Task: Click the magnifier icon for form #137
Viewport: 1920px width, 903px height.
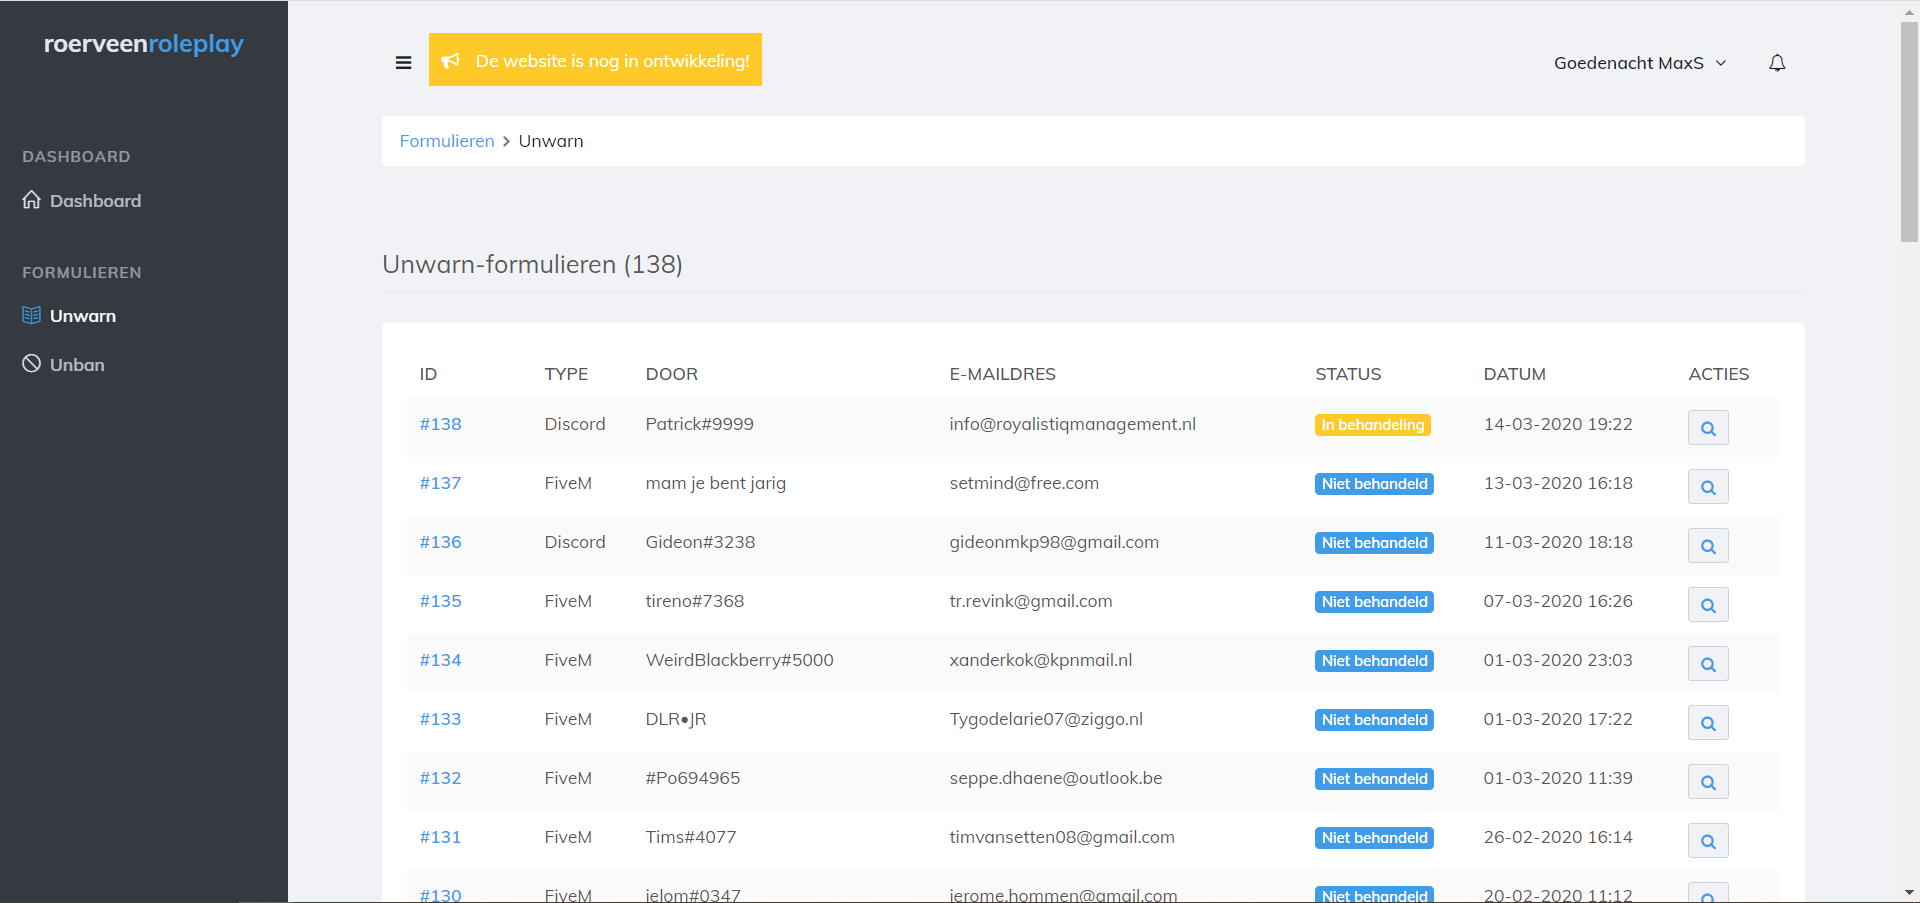Action: (x=1708, y=487)
